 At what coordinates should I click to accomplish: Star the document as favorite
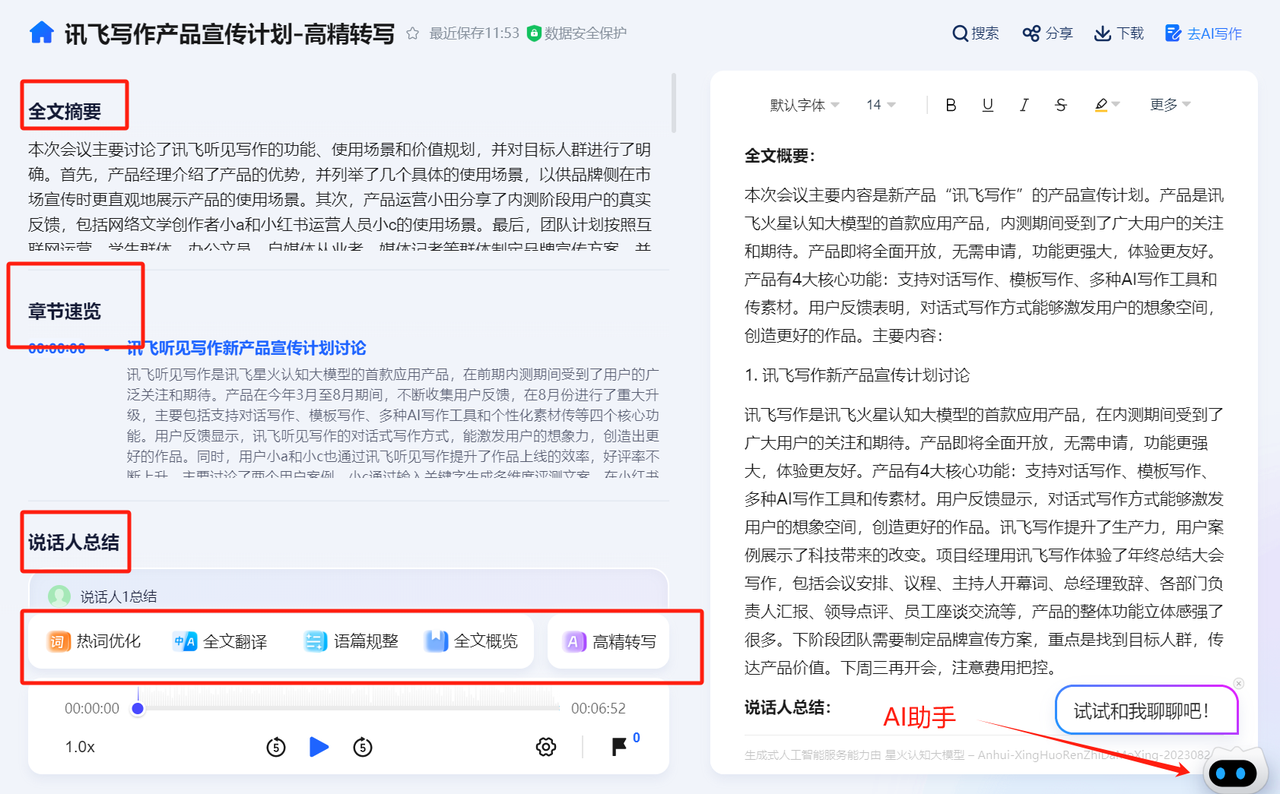pos(413,33)
